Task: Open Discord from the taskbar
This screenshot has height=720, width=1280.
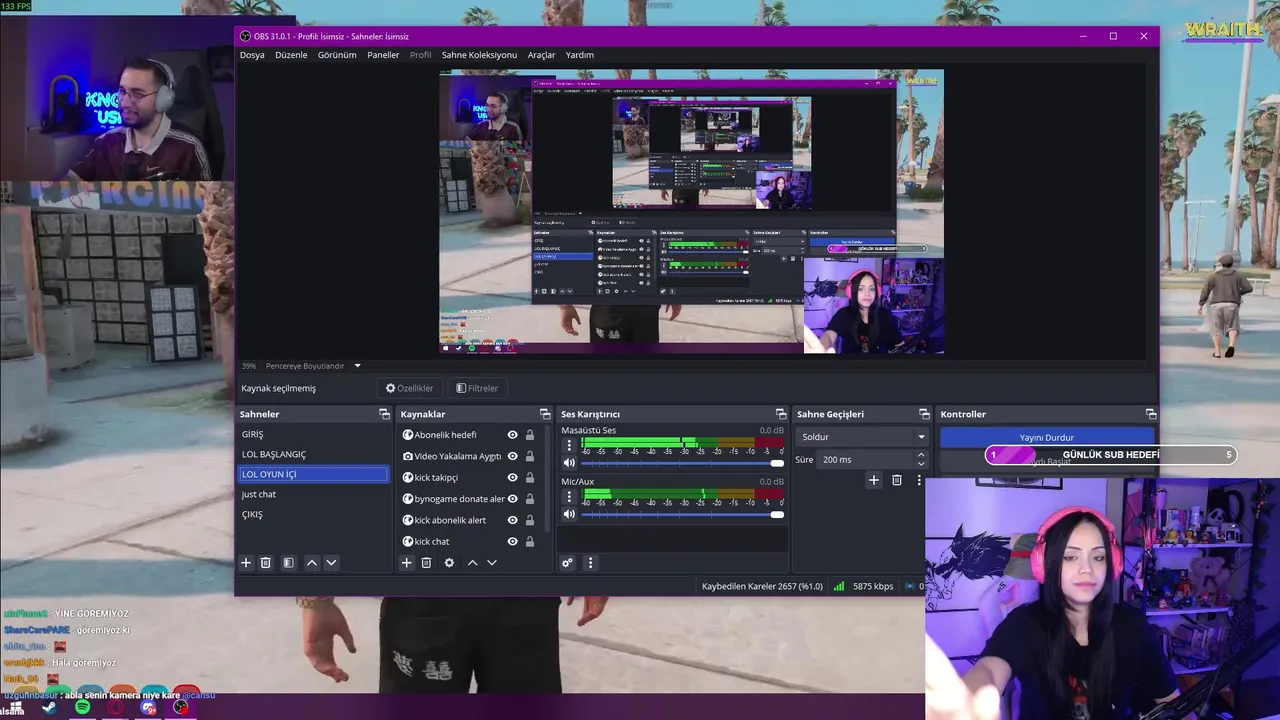Action: point(149,707)
